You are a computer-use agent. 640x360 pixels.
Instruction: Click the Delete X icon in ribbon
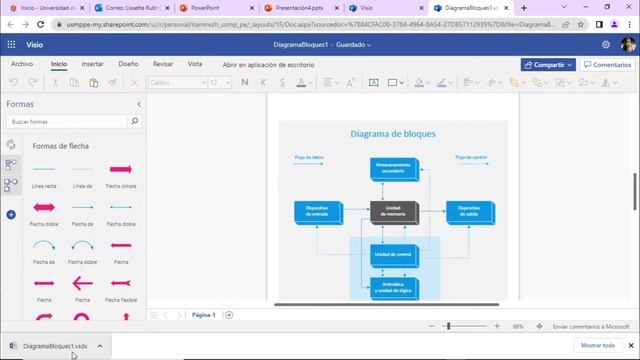coord(134,82)
